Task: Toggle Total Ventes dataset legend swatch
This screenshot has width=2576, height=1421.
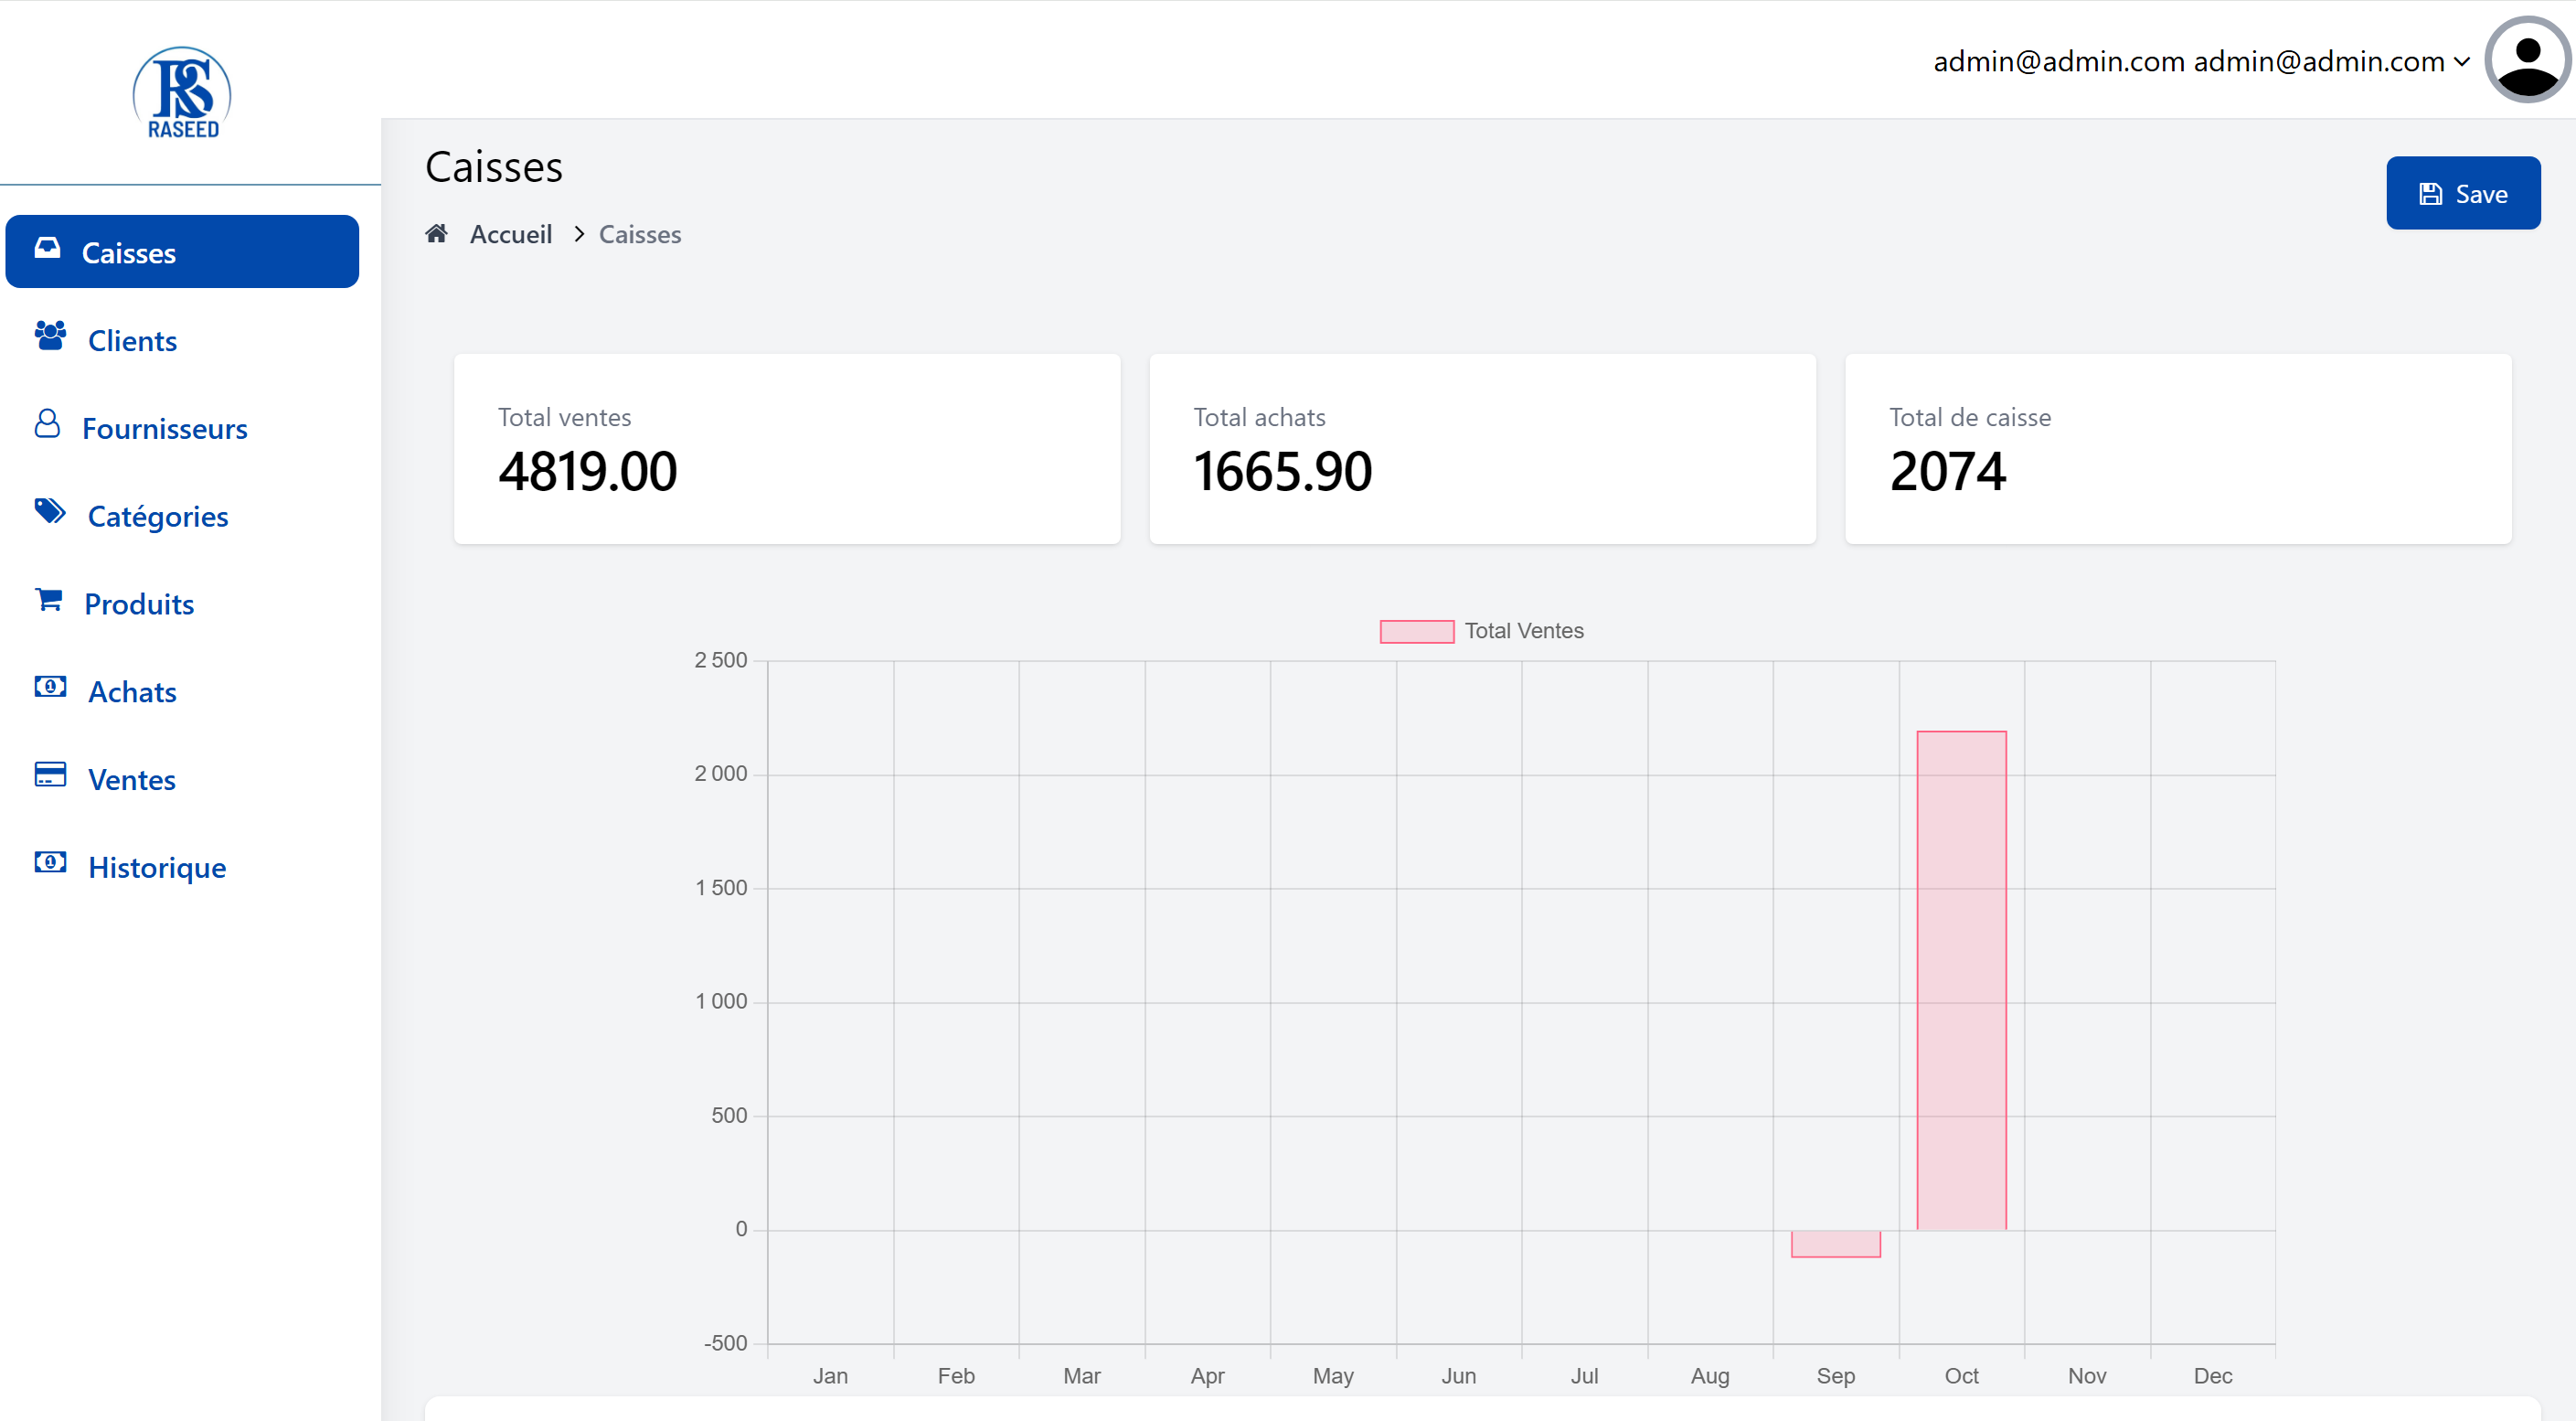Action: pyautogui.click(x=1416, y=631)
